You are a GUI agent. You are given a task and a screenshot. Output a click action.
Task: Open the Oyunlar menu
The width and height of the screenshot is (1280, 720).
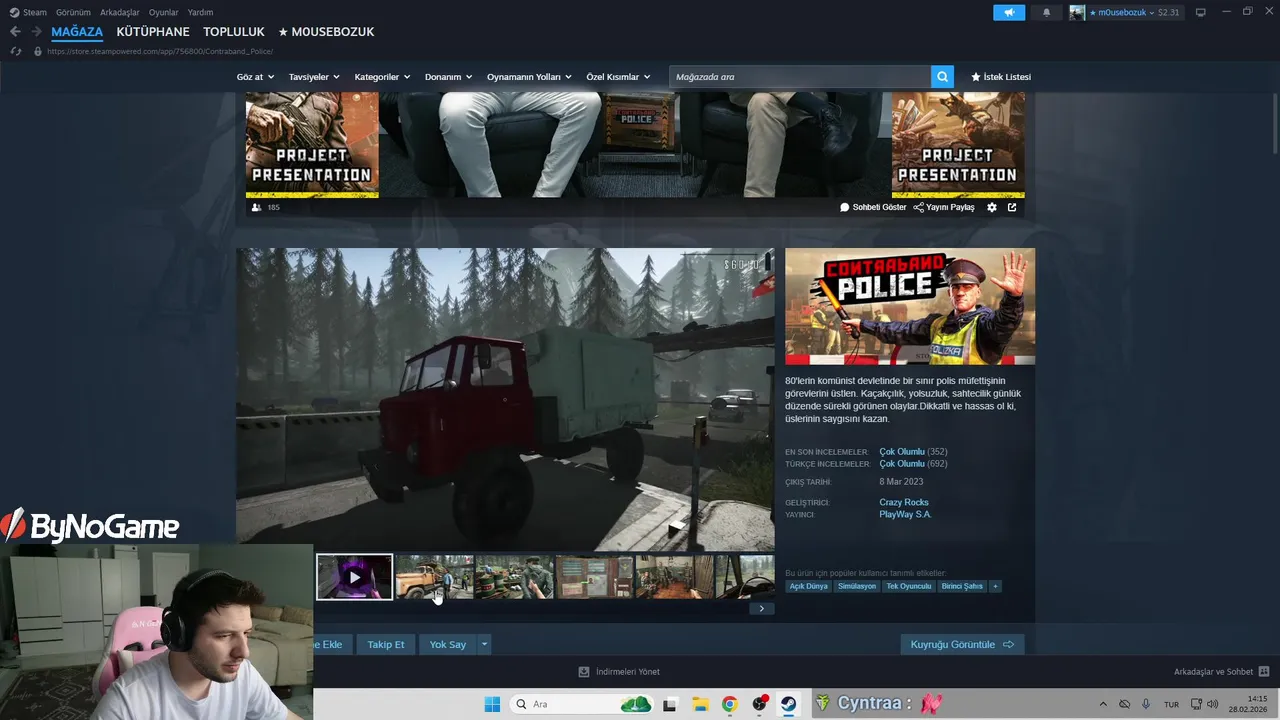(164, 12)
